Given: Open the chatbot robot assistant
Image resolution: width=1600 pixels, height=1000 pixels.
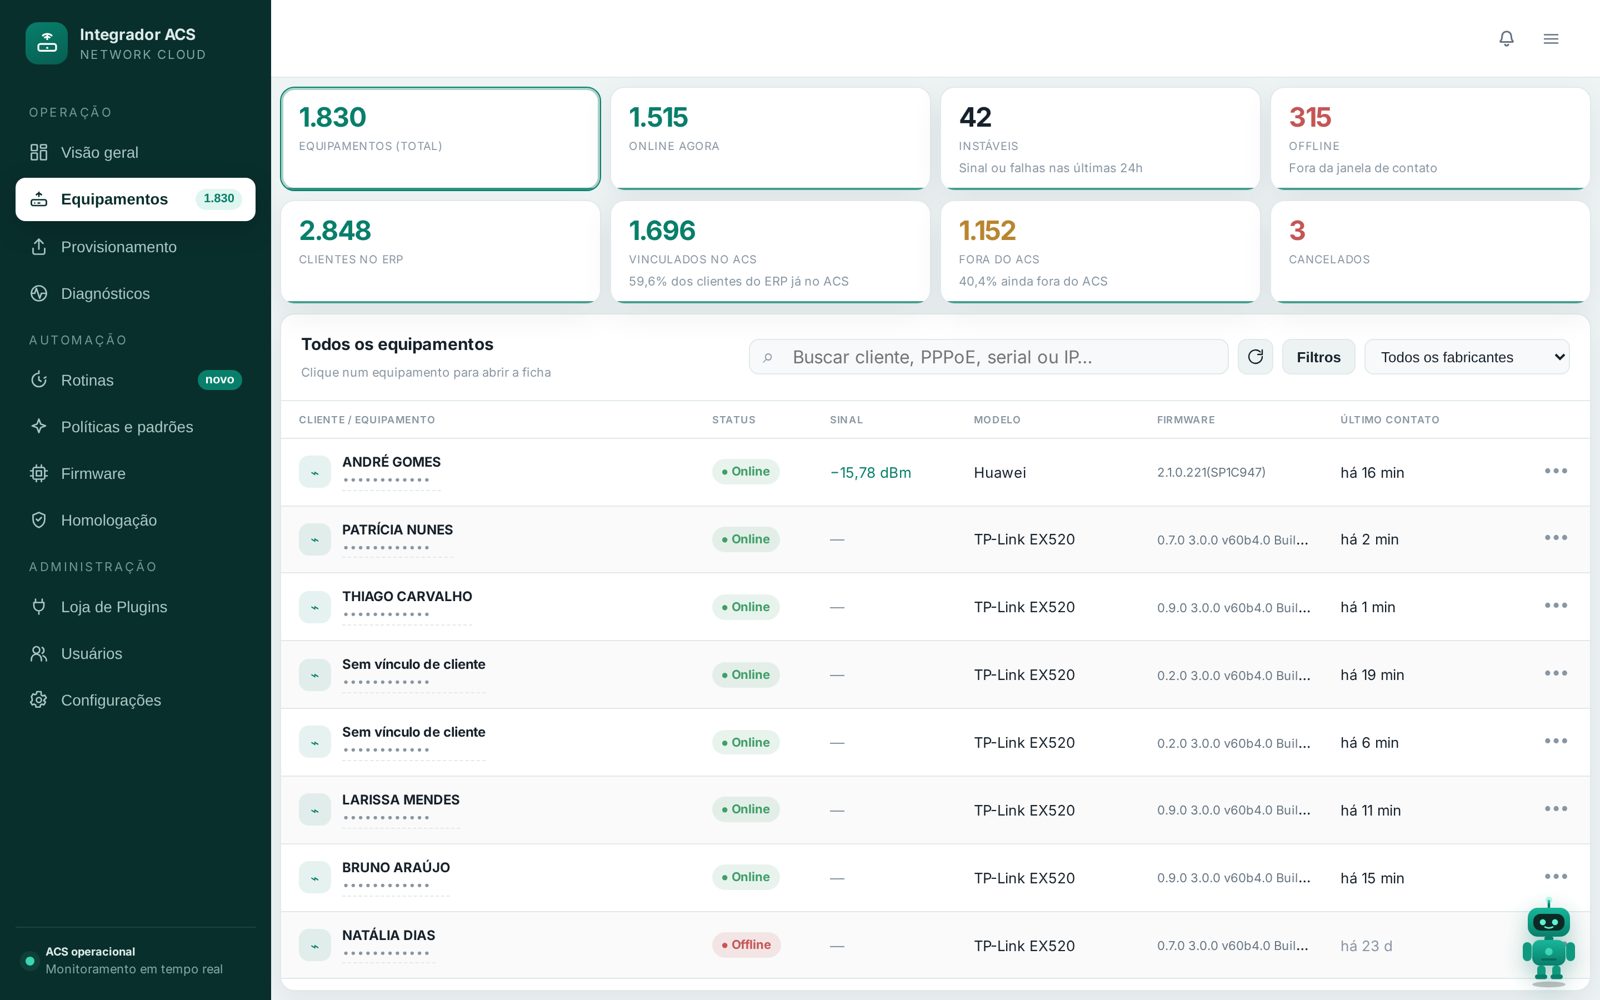Looking at the screenshot, I should (x=1548, y=942).
